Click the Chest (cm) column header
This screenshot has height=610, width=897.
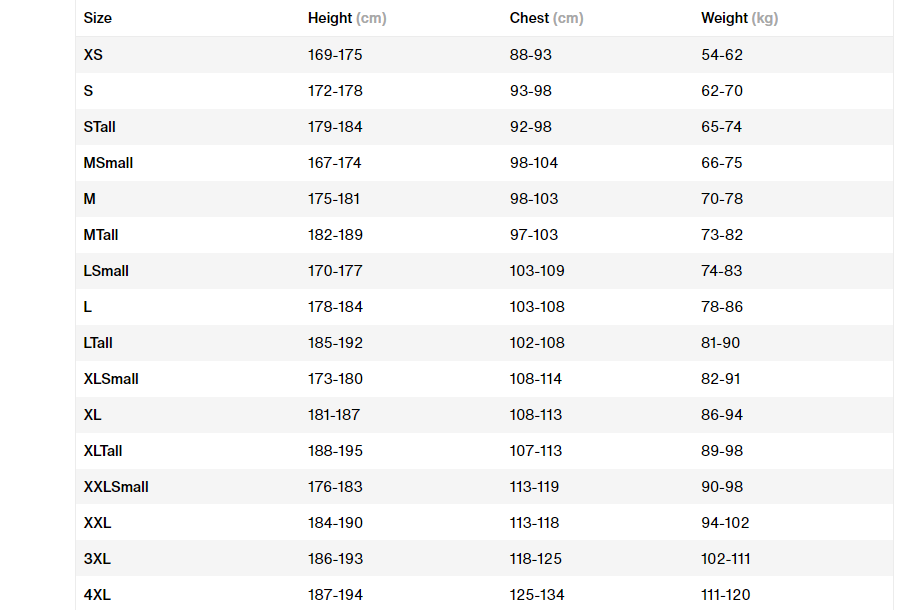546,18
